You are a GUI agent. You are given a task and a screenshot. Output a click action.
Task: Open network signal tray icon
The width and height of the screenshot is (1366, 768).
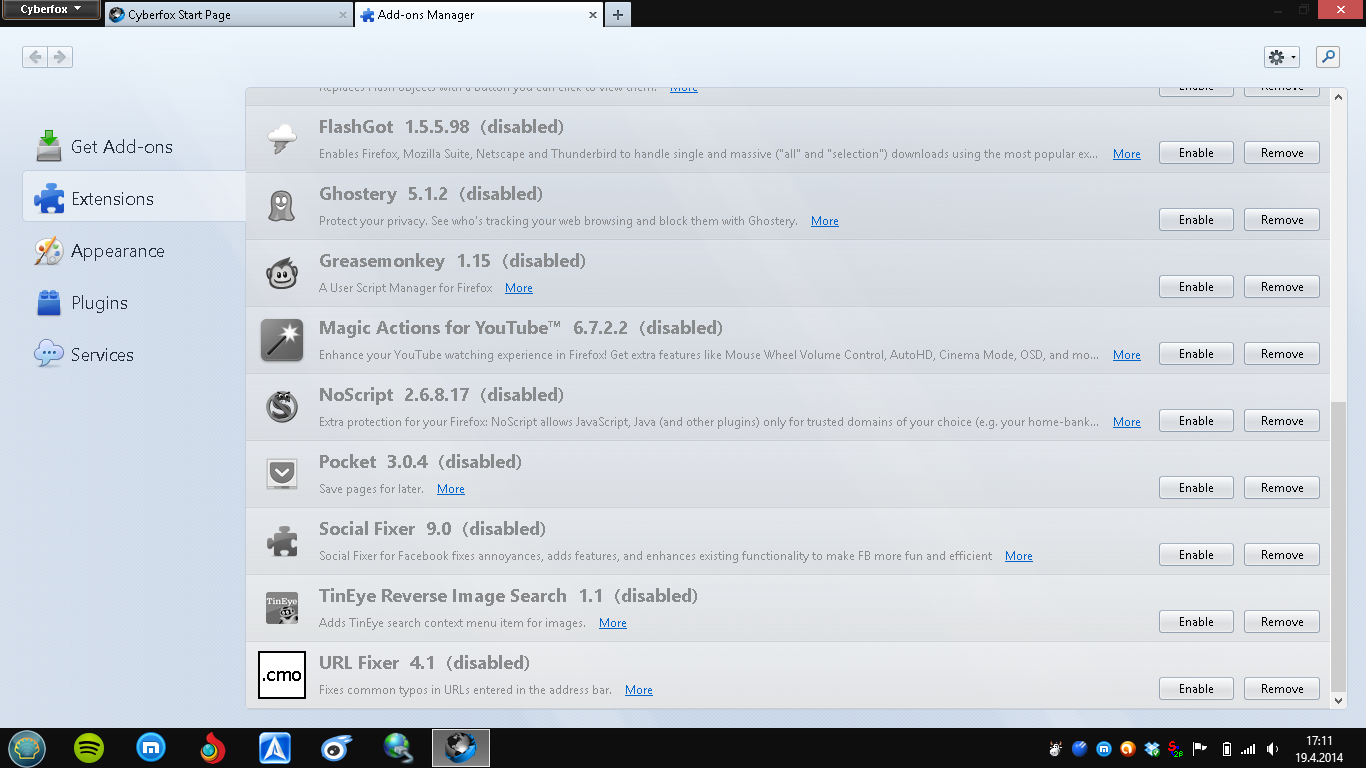pyautogui.click(x=1248, y=748)
